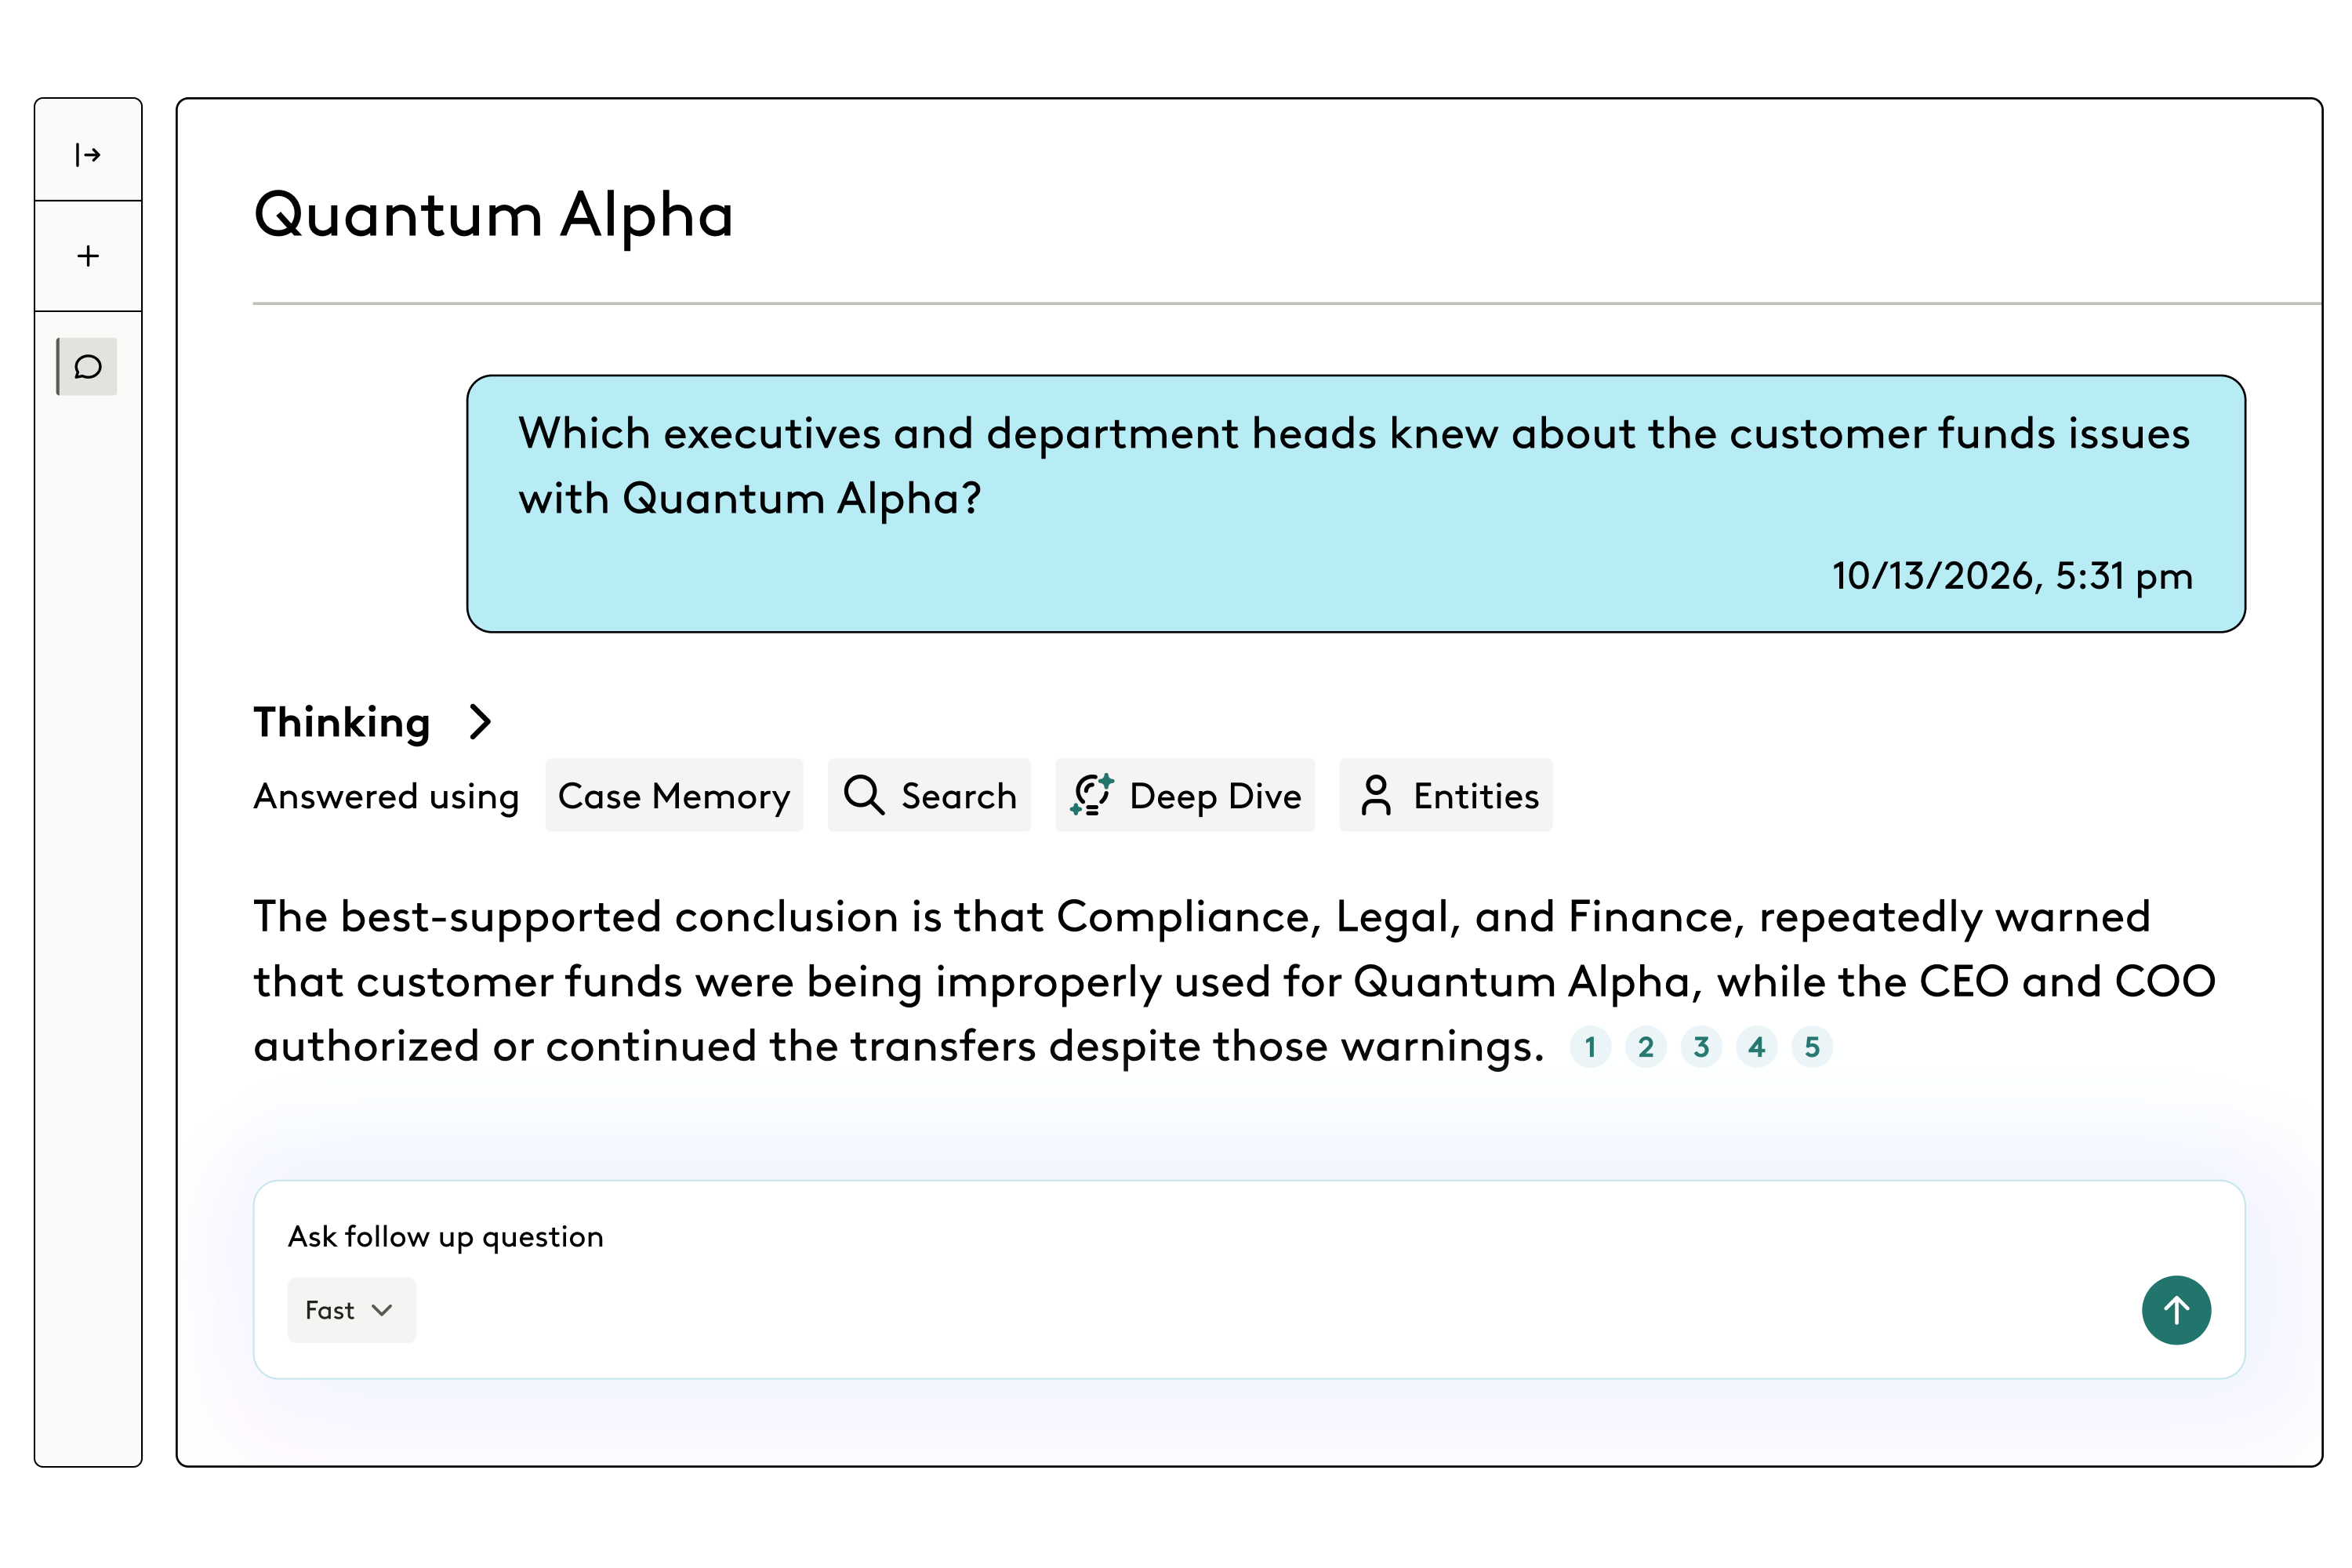
Task: Click the chevron next to Fast
Action: 382,1310
